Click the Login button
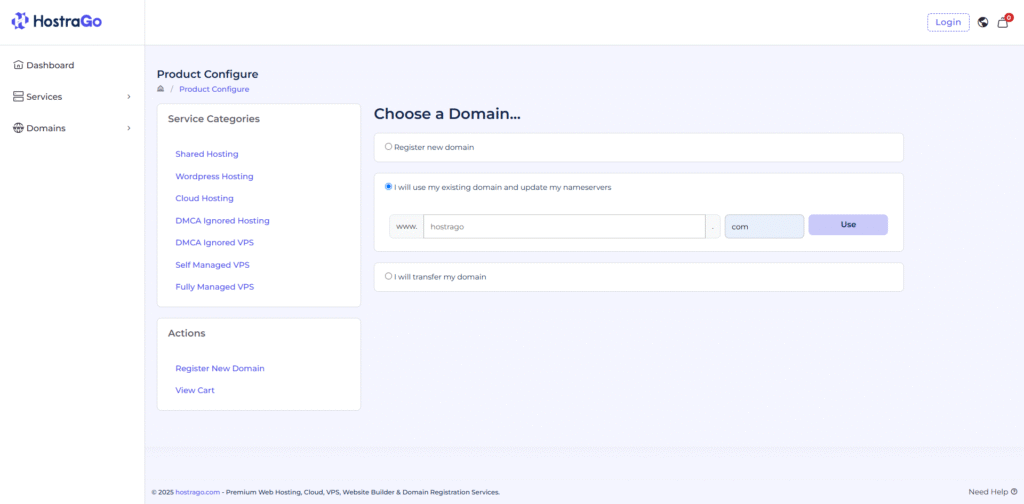 pyautogui.click(x=948, y=22)
